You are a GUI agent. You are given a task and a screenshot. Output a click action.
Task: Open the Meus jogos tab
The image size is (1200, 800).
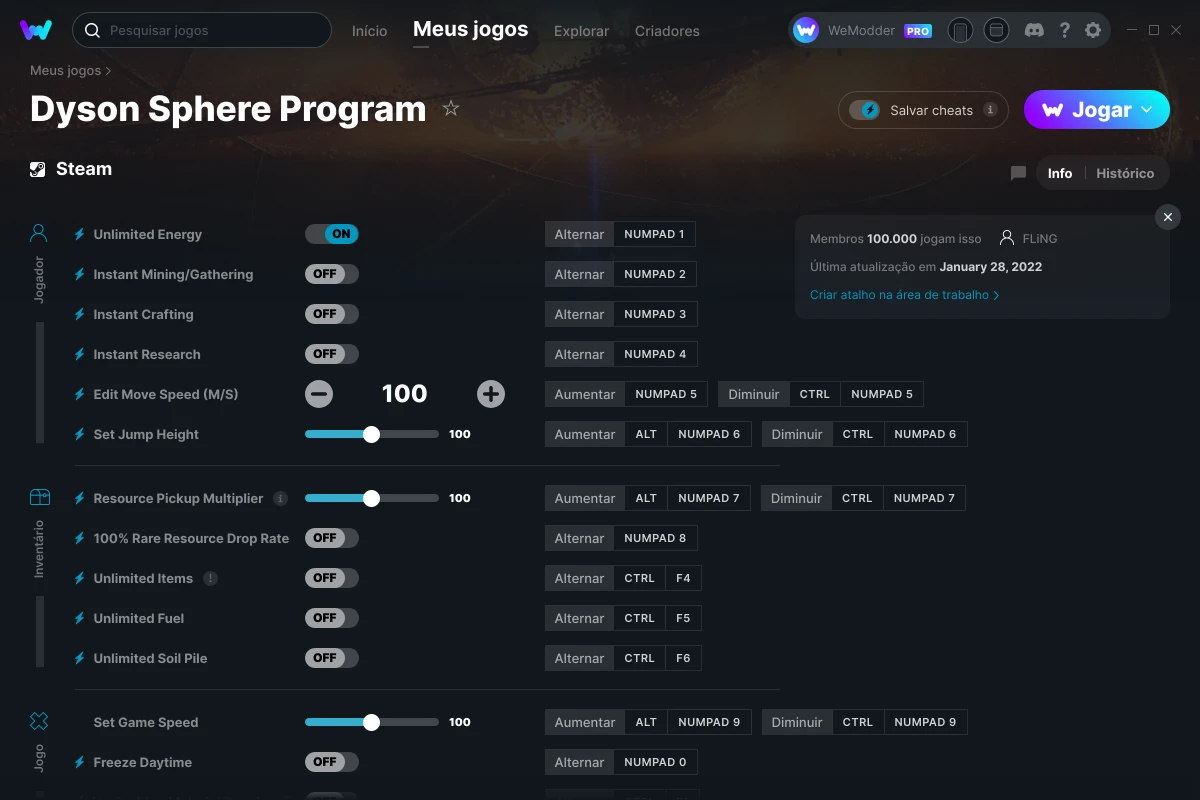tap(471, 29)
